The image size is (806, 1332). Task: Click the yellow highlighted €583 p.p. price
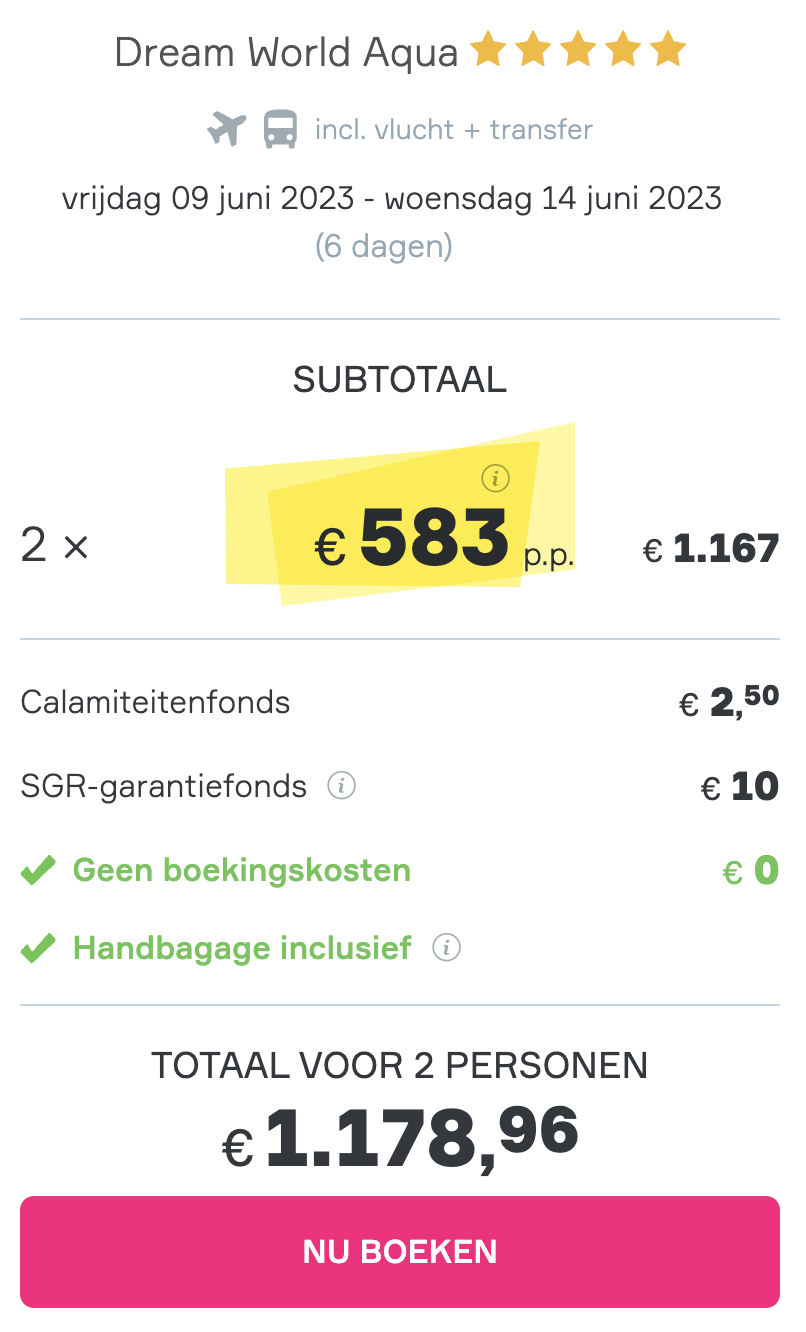[444, 540]
